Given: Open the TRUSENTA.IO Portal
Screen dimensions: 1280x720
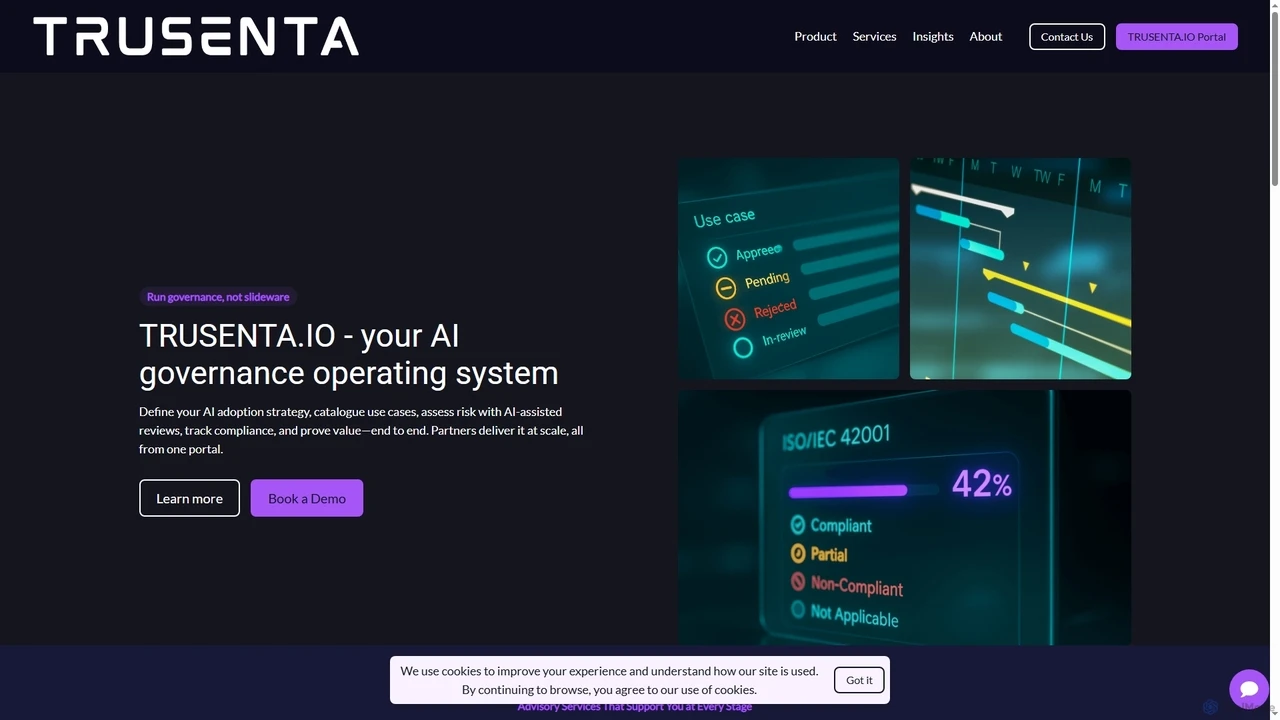Looking at the screenshot, I should click(1177, 37).
